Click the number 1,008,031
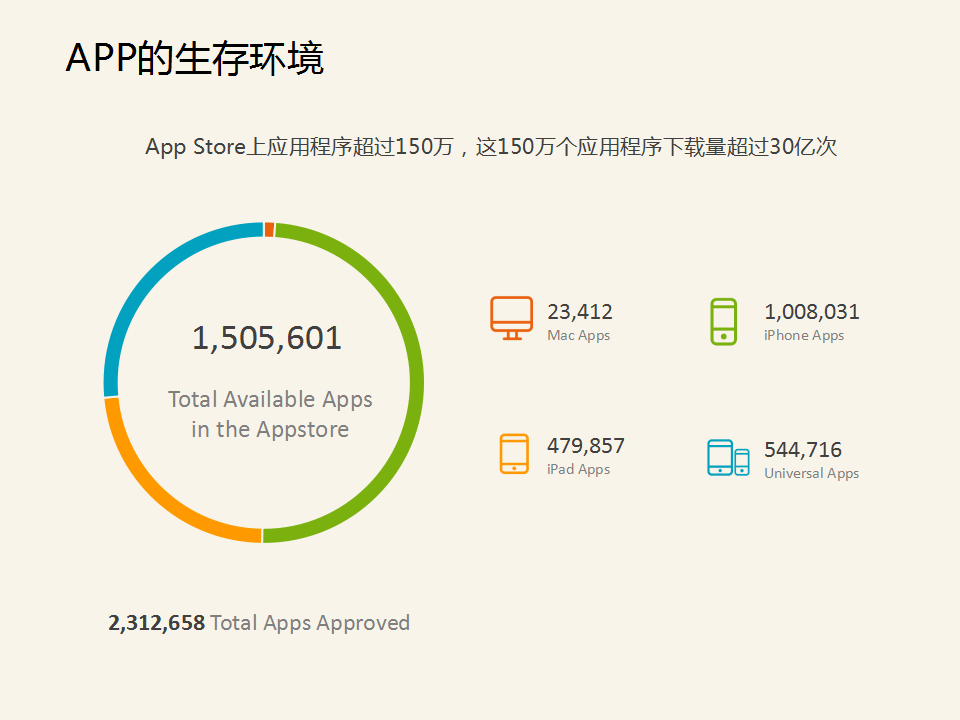 812,312
